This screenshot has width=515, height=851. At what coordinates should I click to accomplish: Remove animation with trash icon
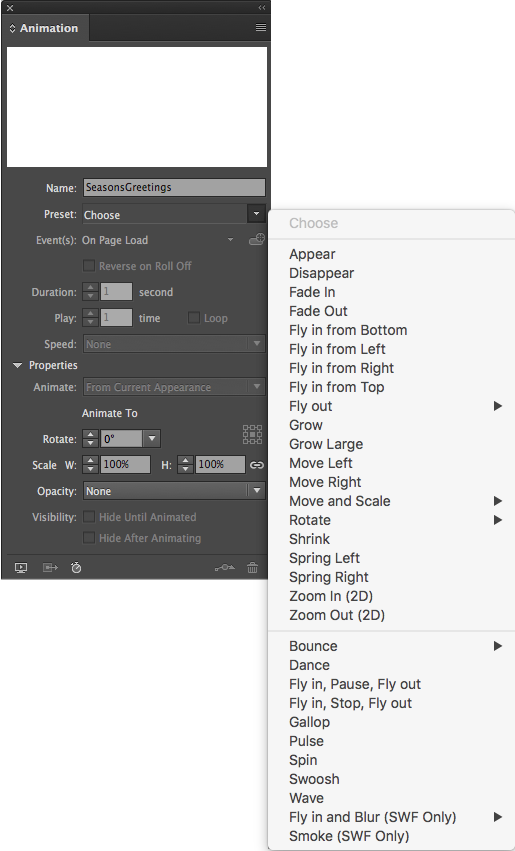pyautogui.click(x=252, y=568)
